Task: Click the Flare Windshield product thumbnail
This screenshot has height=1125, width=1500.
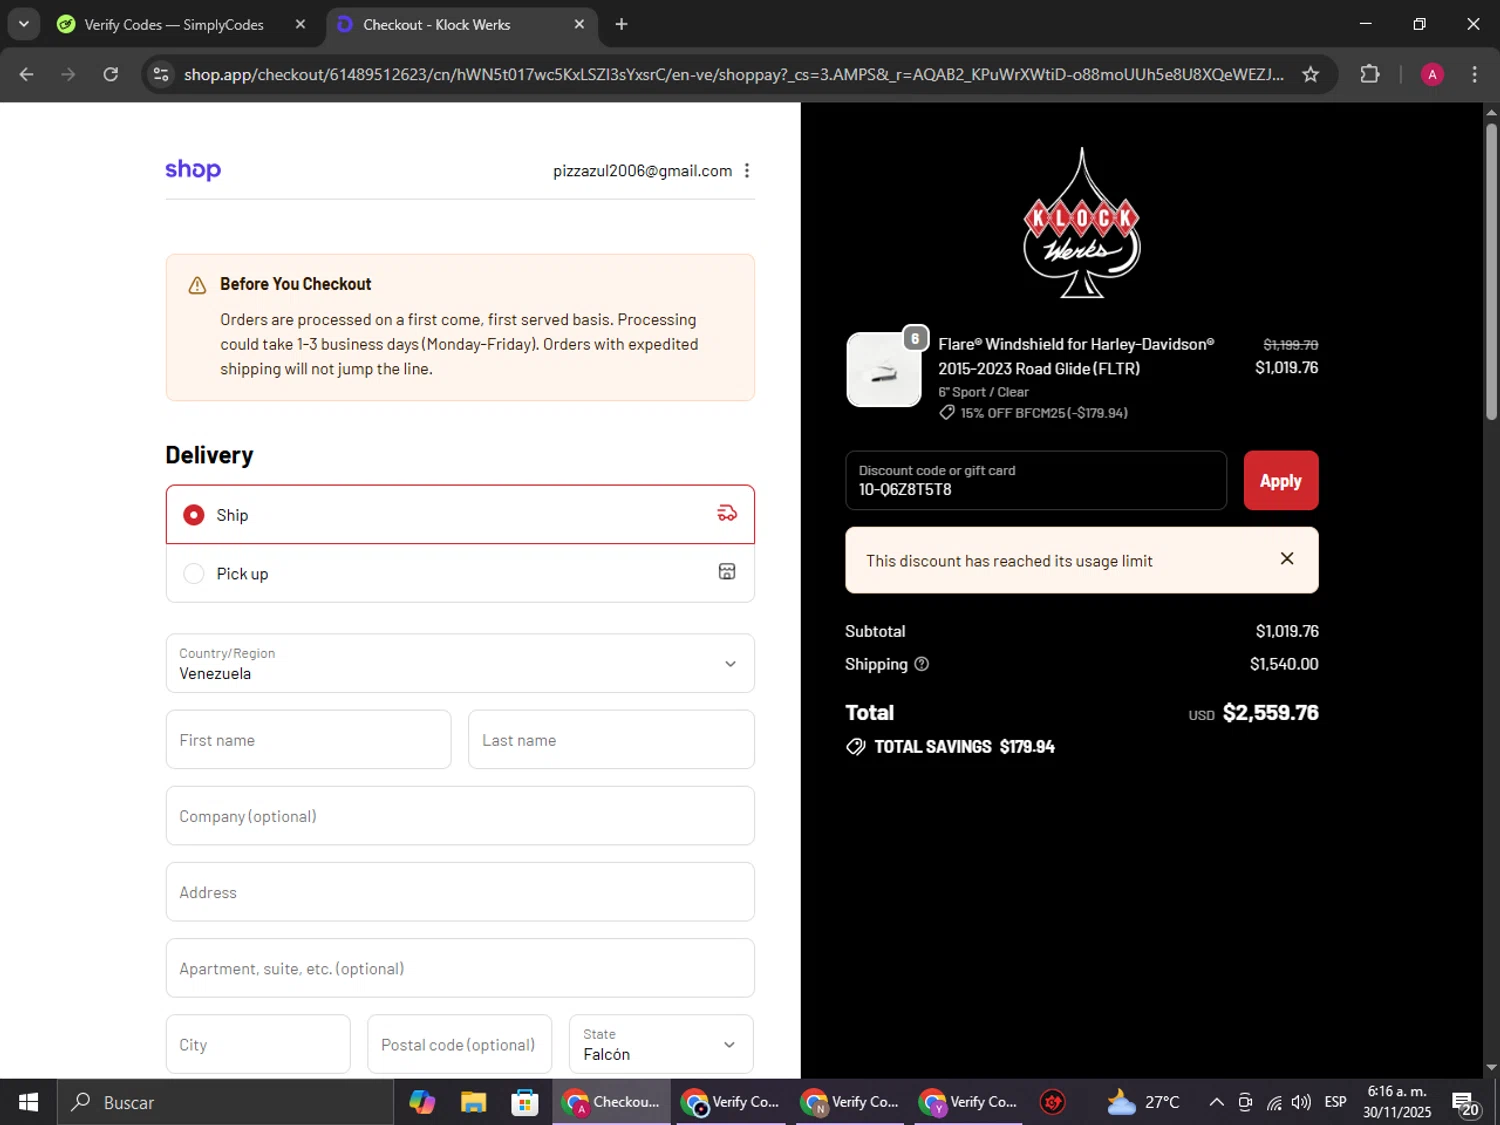Action: [x=884, y=370]
